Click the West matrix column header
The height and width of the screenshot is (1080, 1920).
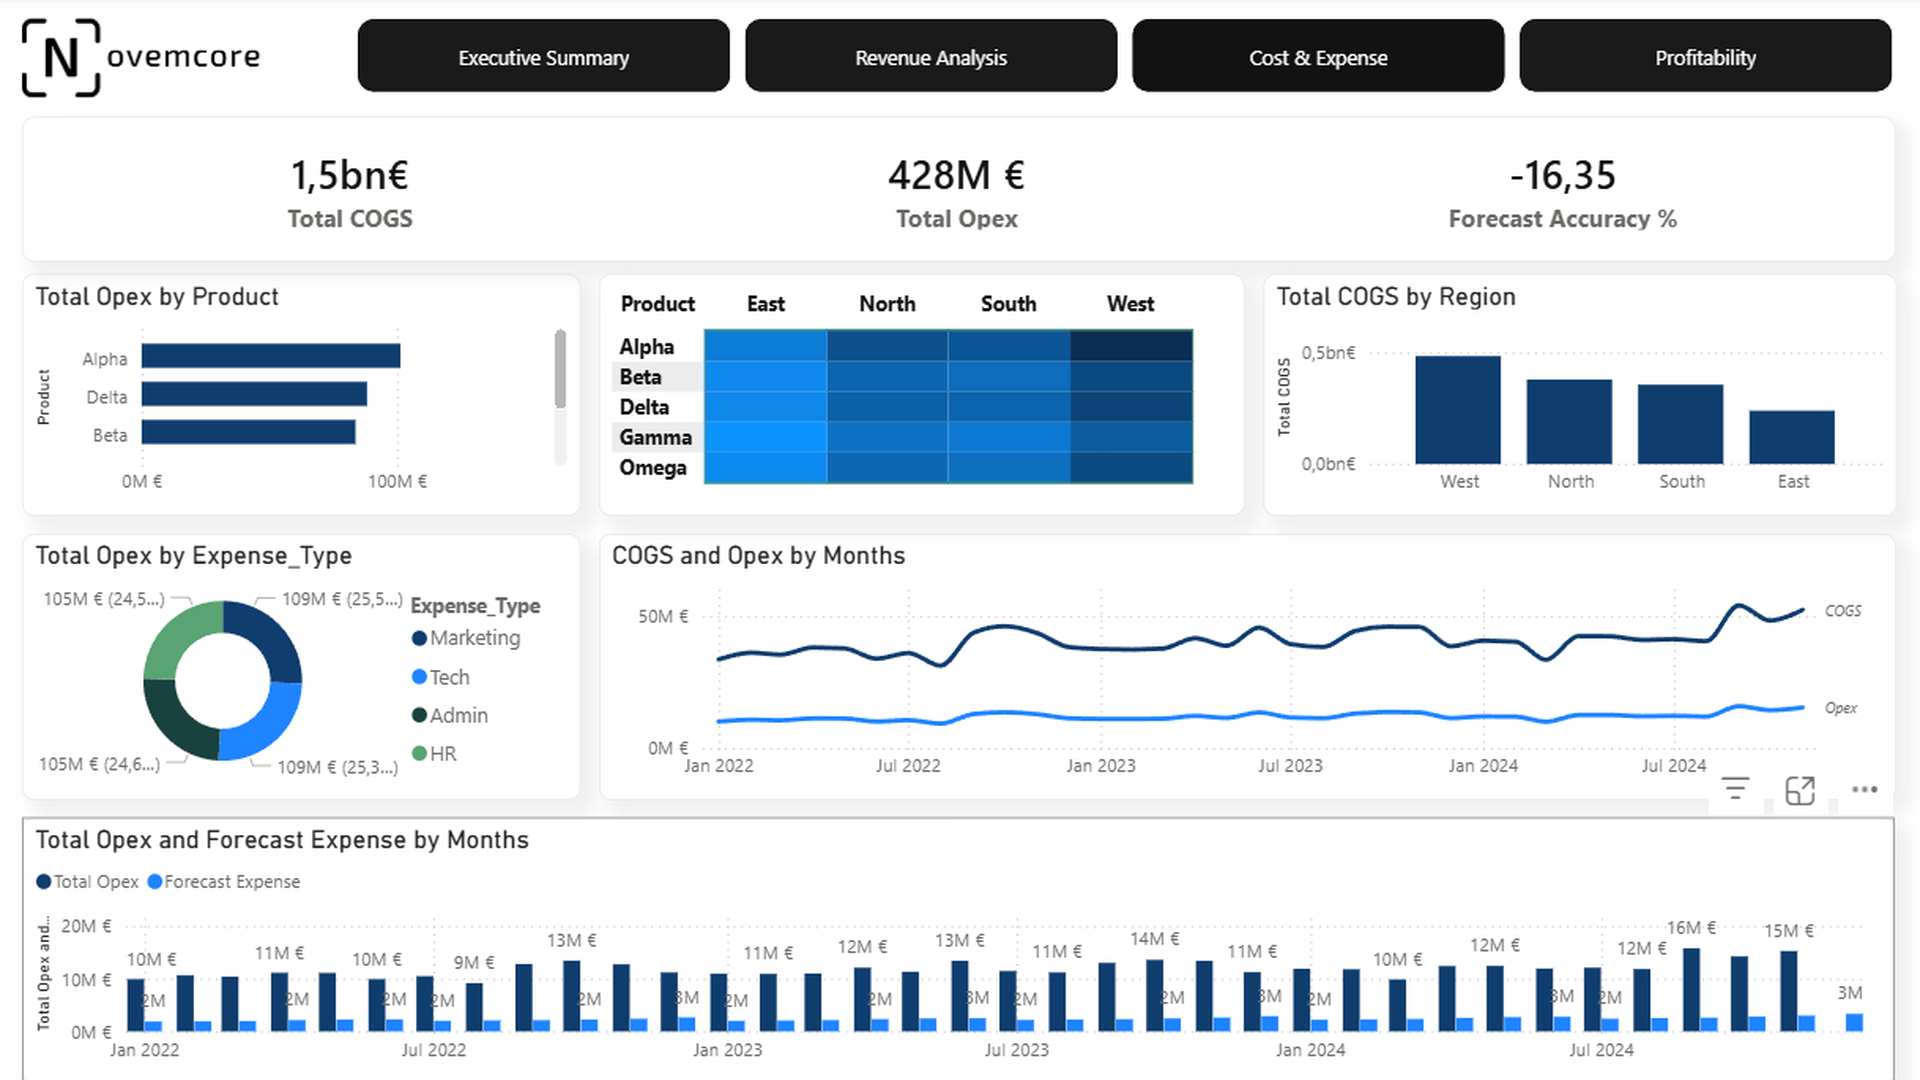tap(1130, 304)
